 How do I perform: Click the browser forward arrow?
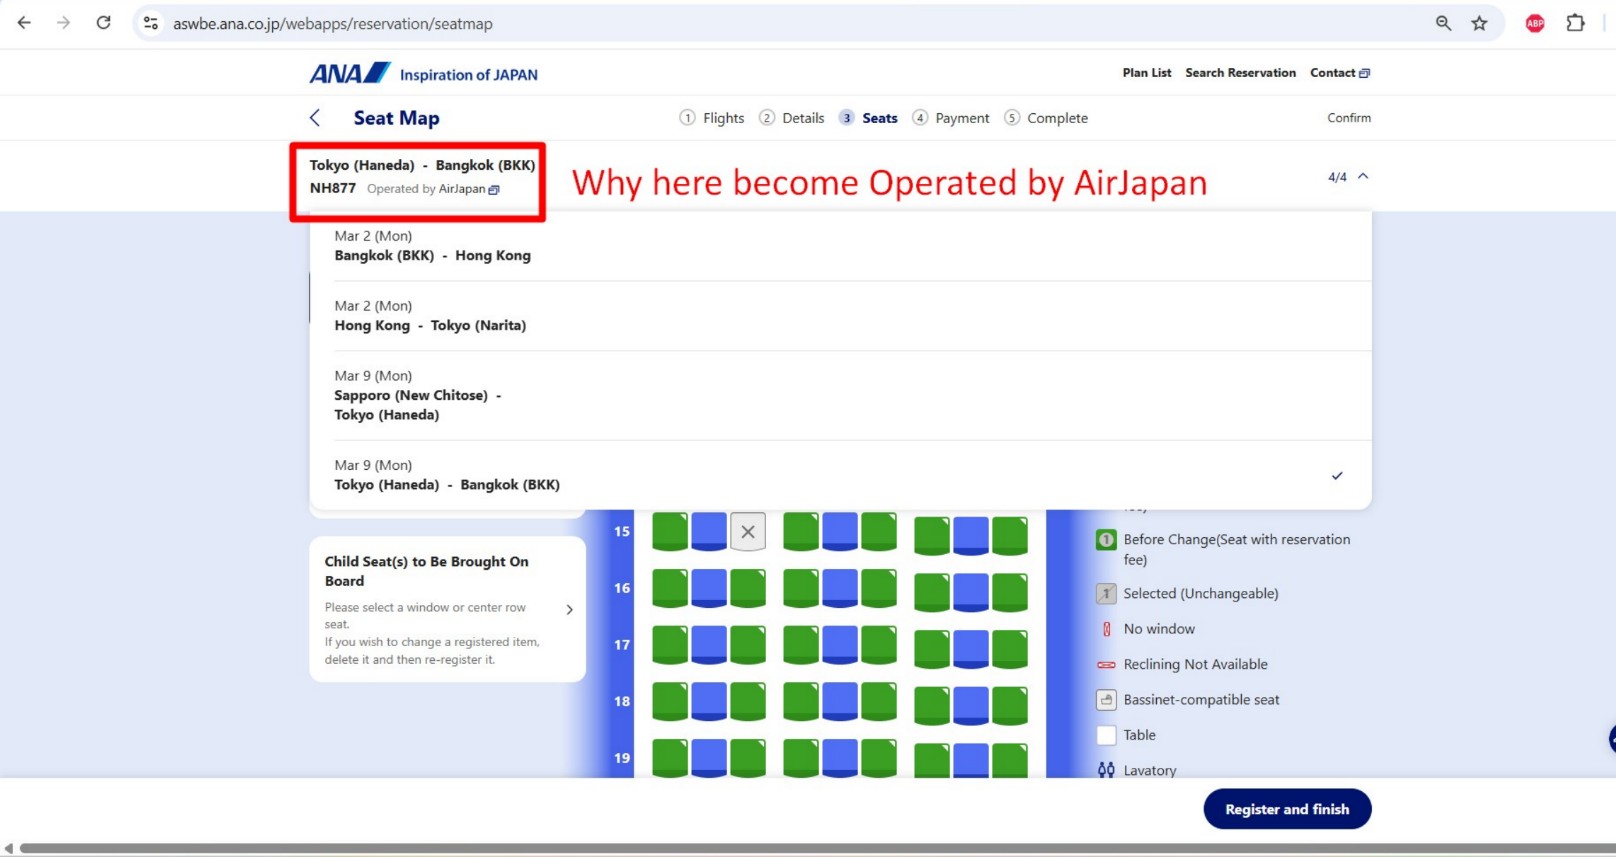64,23
